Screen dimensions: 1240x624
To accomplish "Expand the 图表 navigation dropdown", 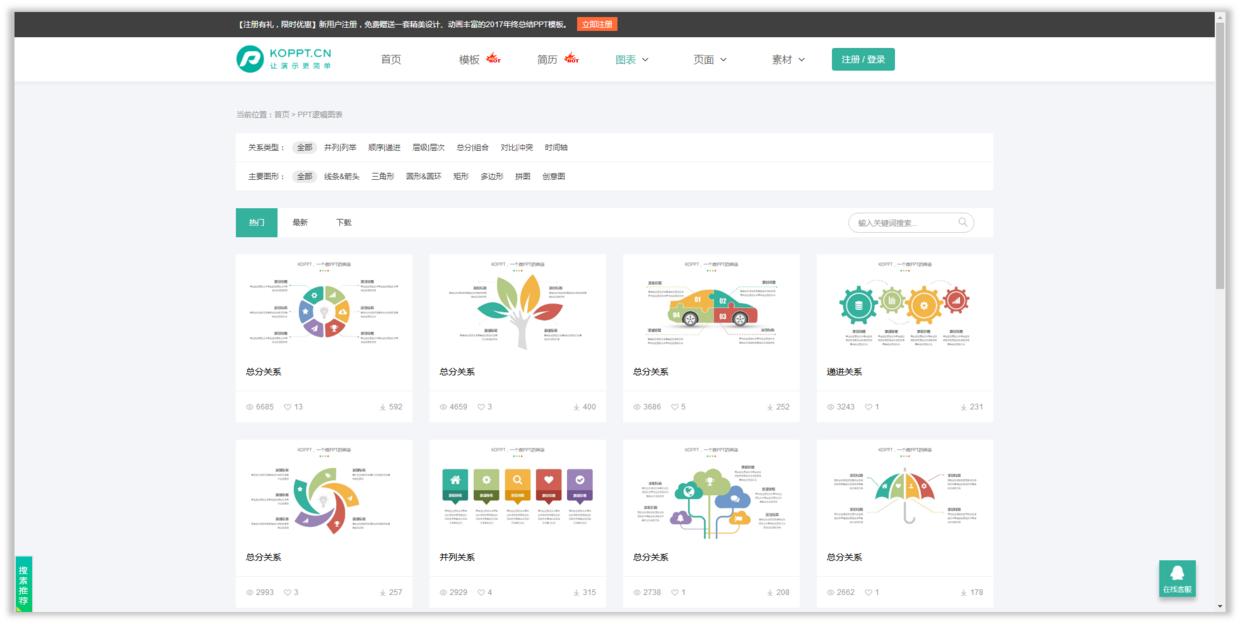I will 631,59.
